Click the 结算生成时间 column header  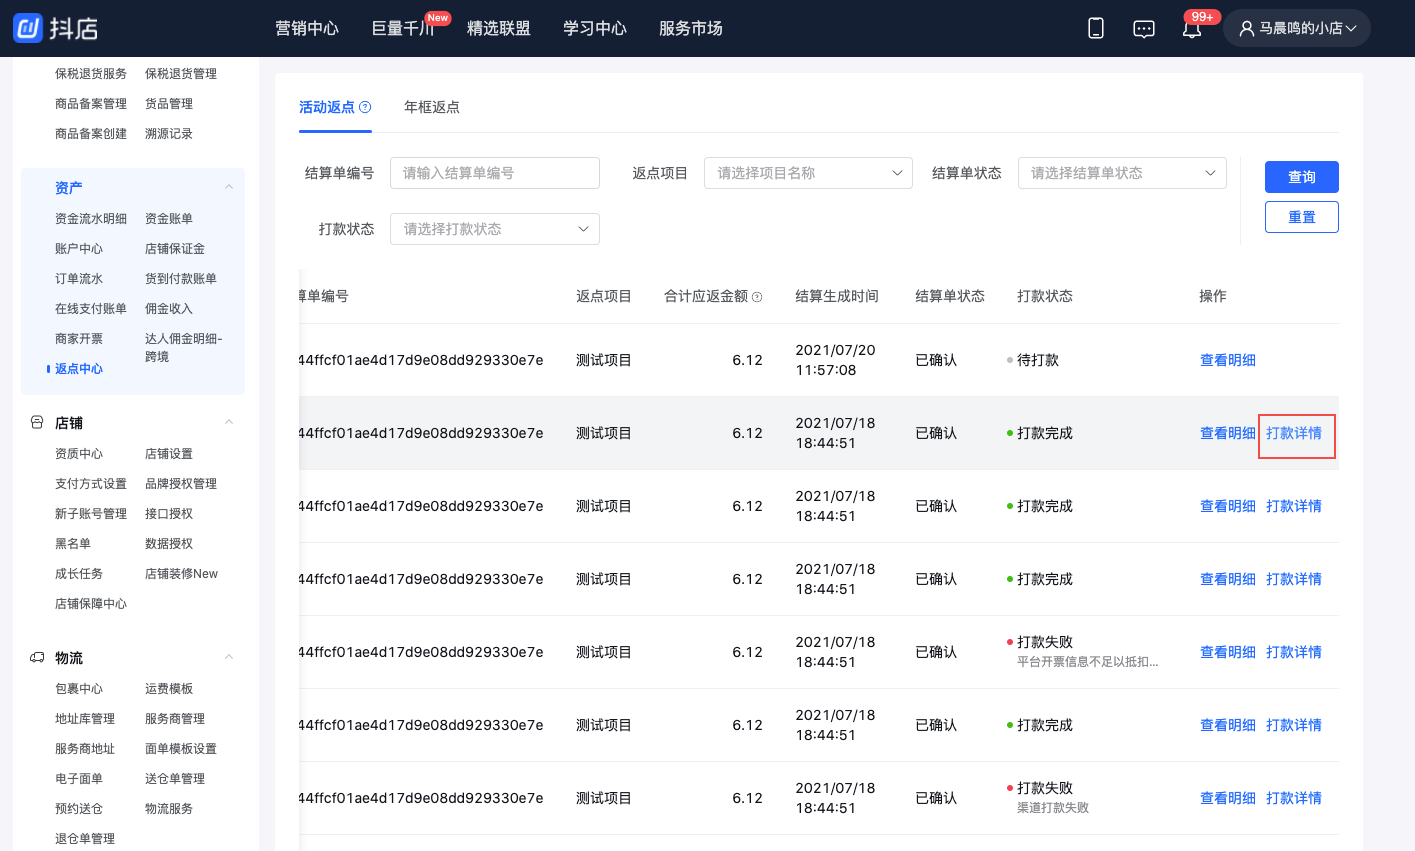pos(837,296)
